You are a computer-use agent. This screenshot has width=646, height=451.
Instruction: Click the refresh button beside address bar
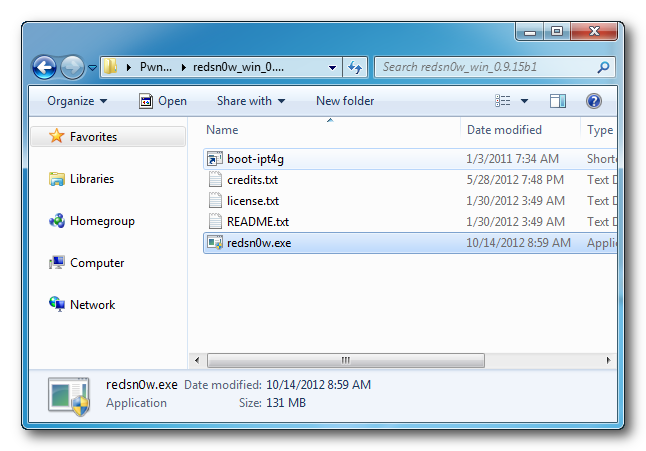click(x=355, y=68)
